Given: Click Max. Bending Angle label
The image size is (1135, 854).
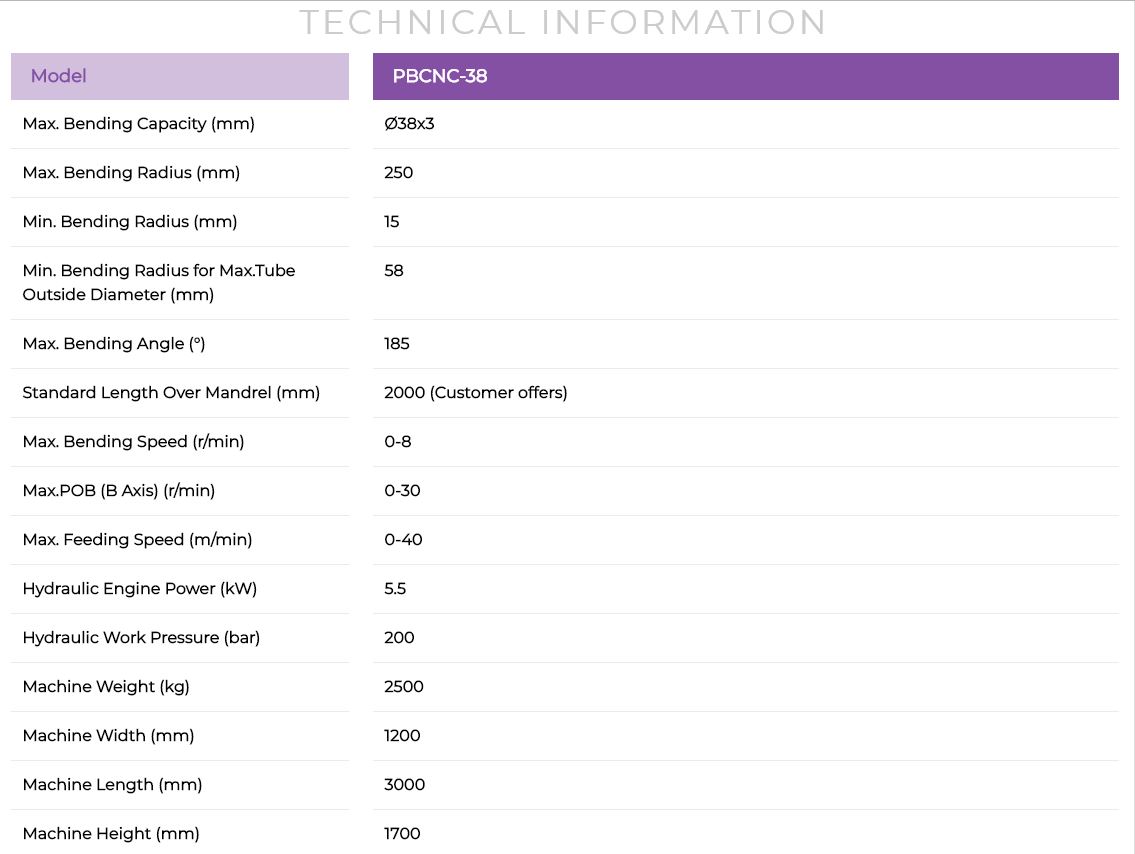Looking at the screenshot, I should coord(114,344).
